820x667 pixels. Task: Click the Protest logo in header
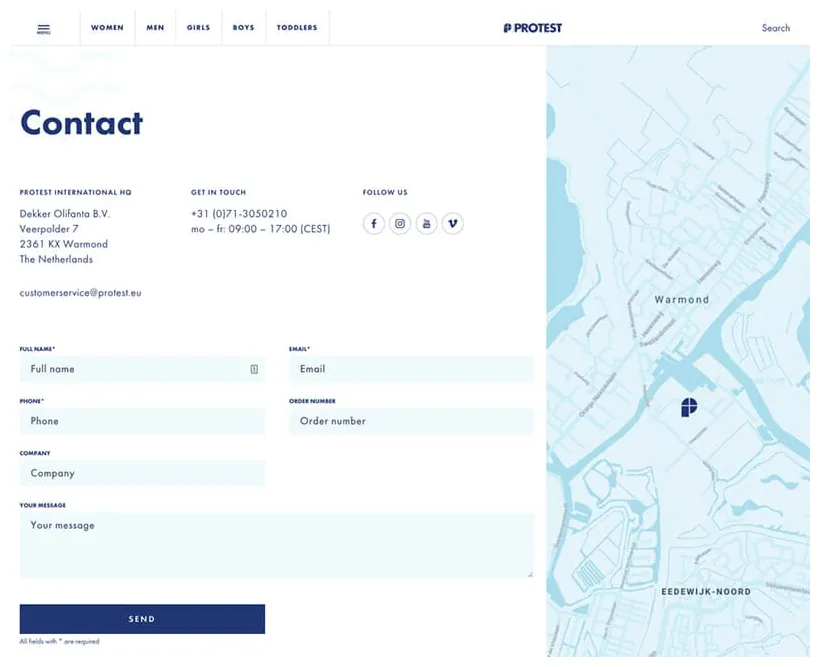tap(533, 28)
